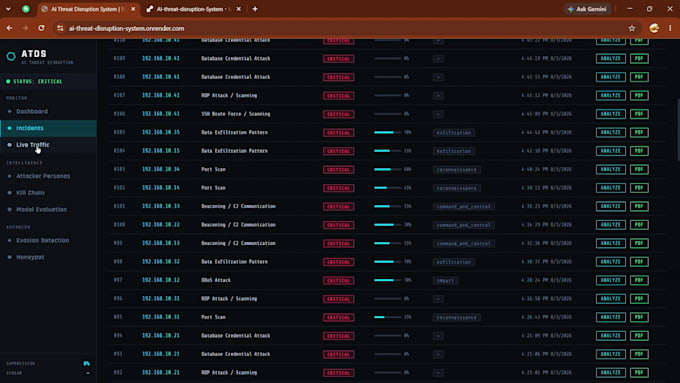Click command_and_control tag in 192.168.10.33 row

click(x=464, y=206)
